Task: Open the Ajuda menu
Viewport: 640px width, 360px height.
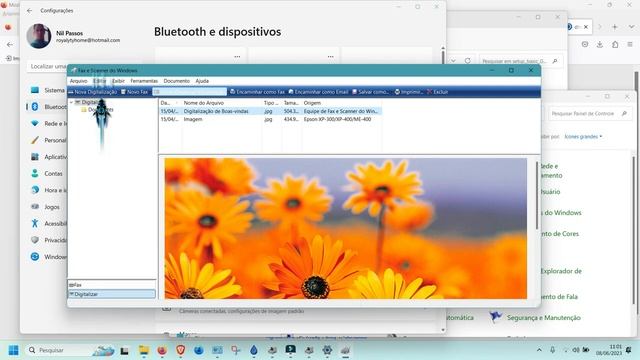Action: pyautogui.click(x=202, y=81)
